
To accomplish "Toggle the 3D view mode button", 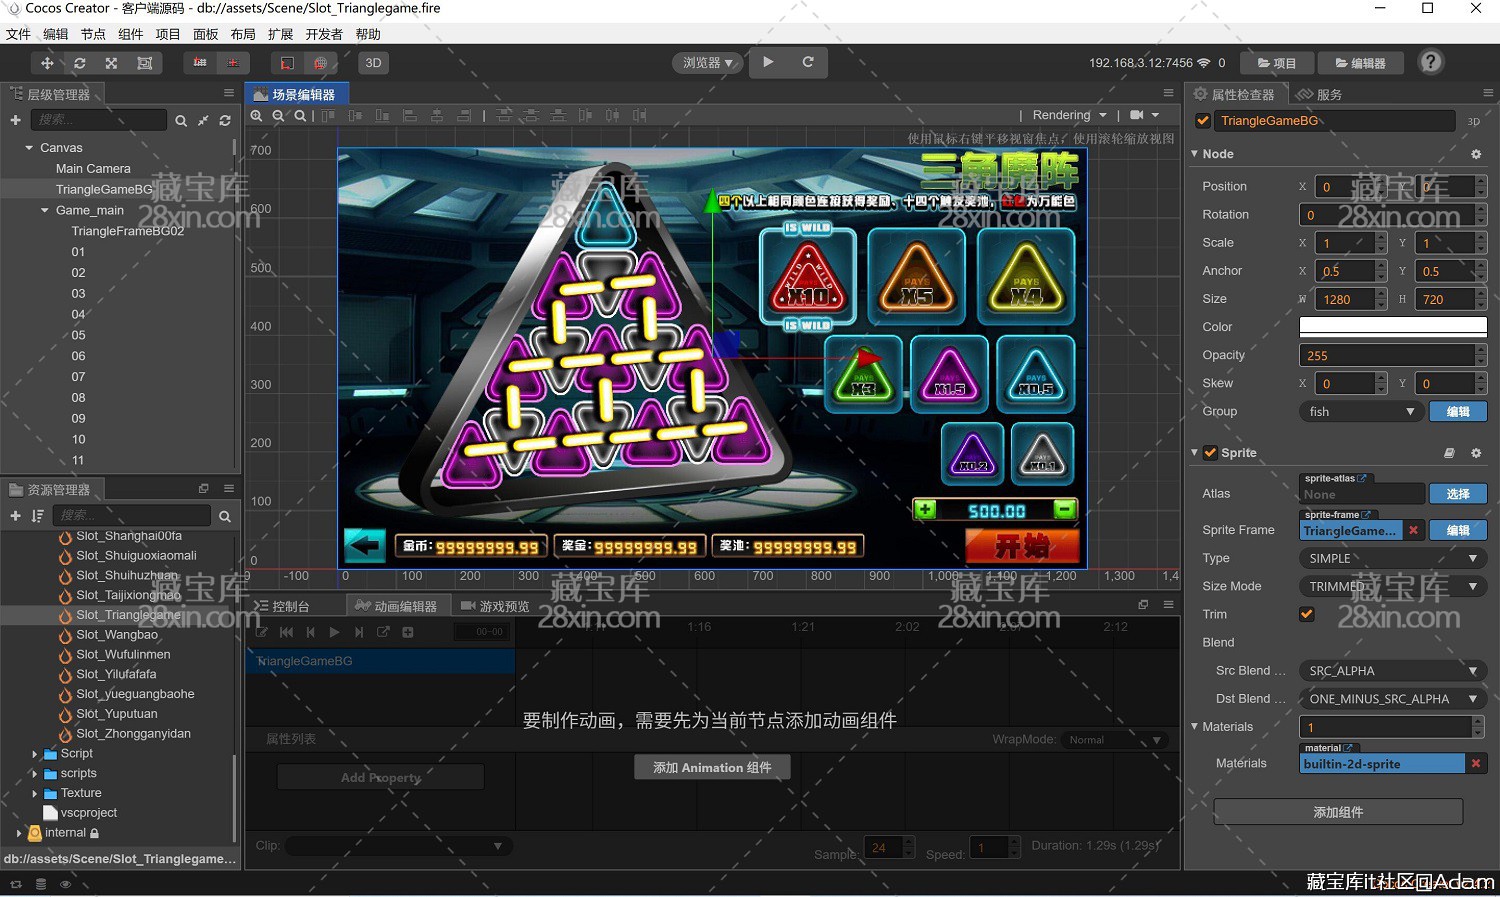I will 373,63.
